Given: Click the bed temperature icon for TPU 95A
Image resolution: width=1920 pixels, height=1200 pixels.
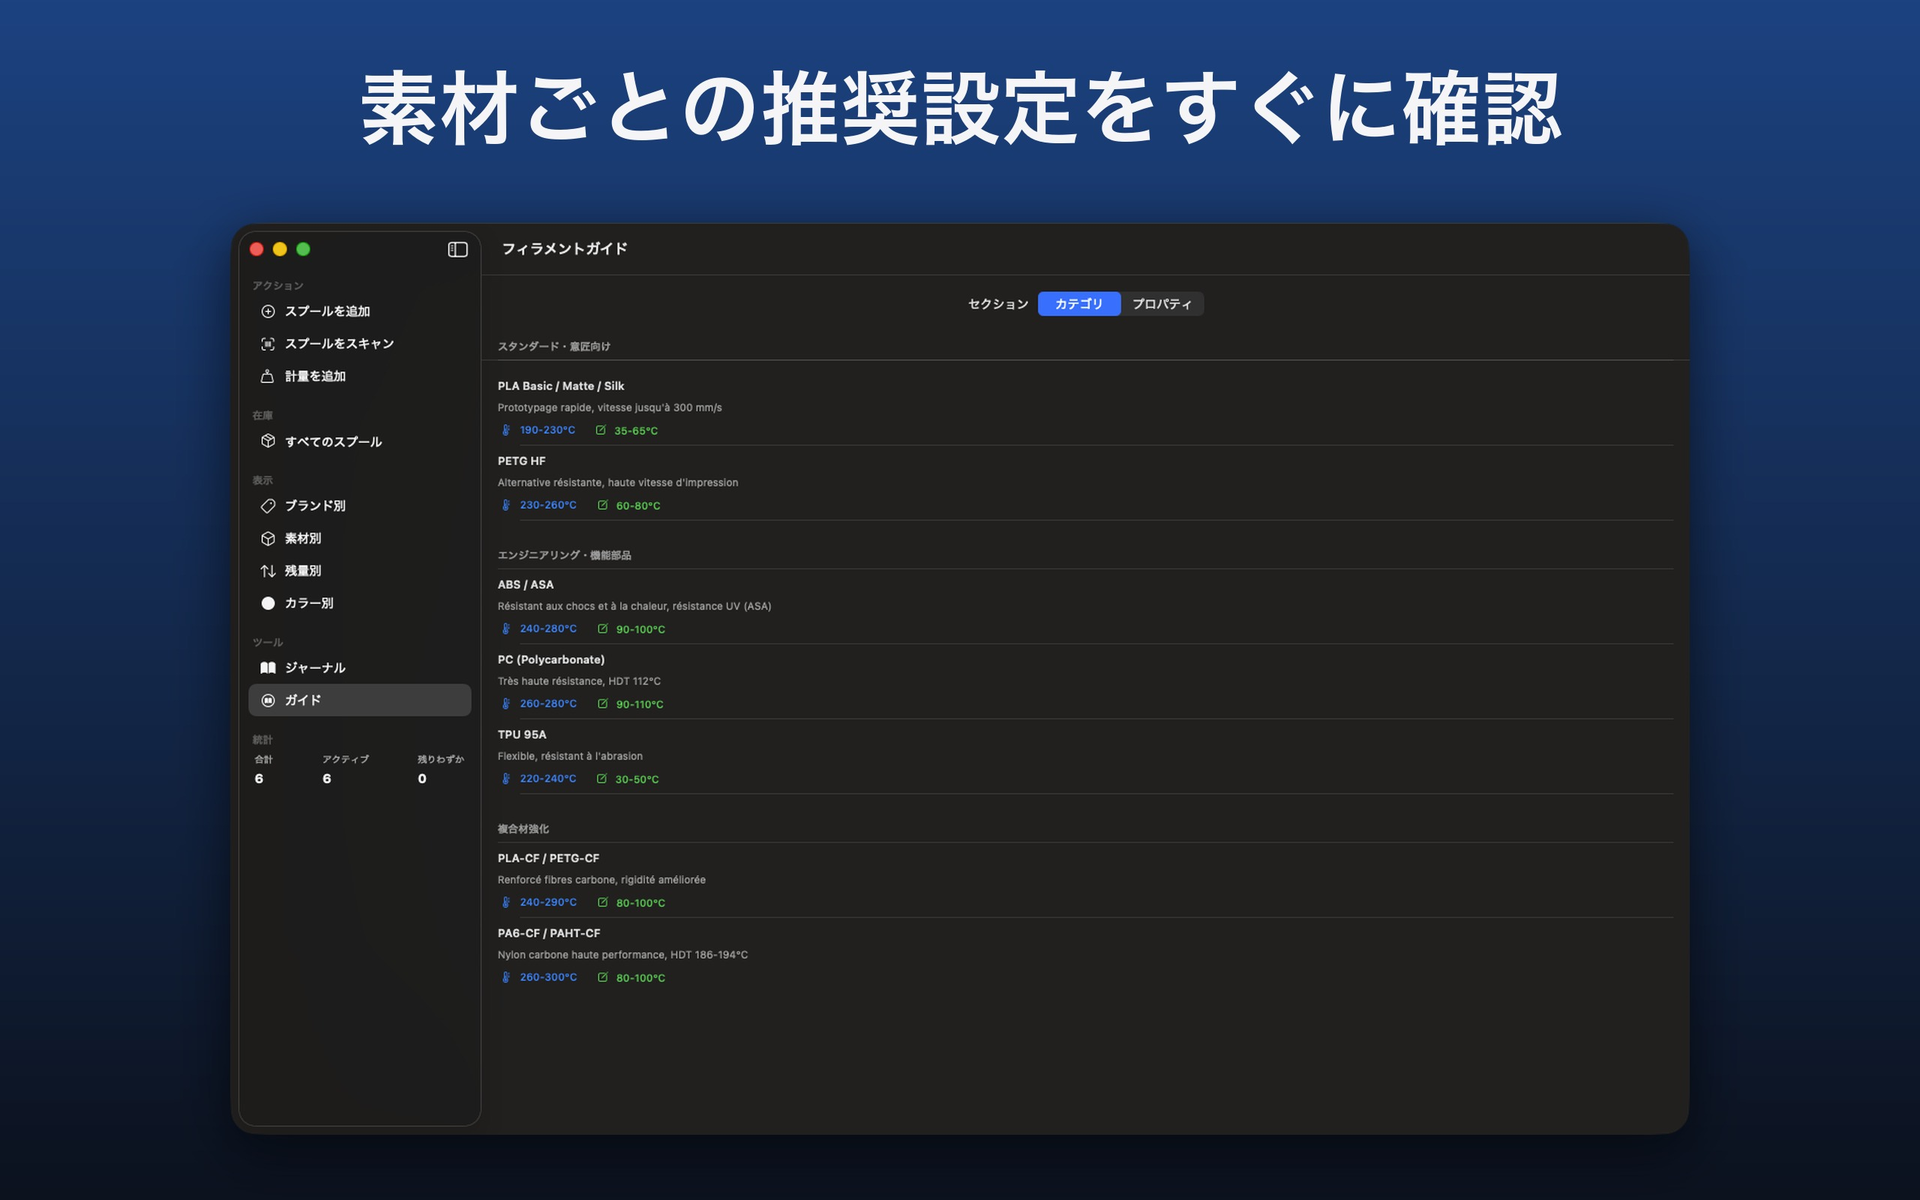Looking at the screenshot, I should click(602, 779).
